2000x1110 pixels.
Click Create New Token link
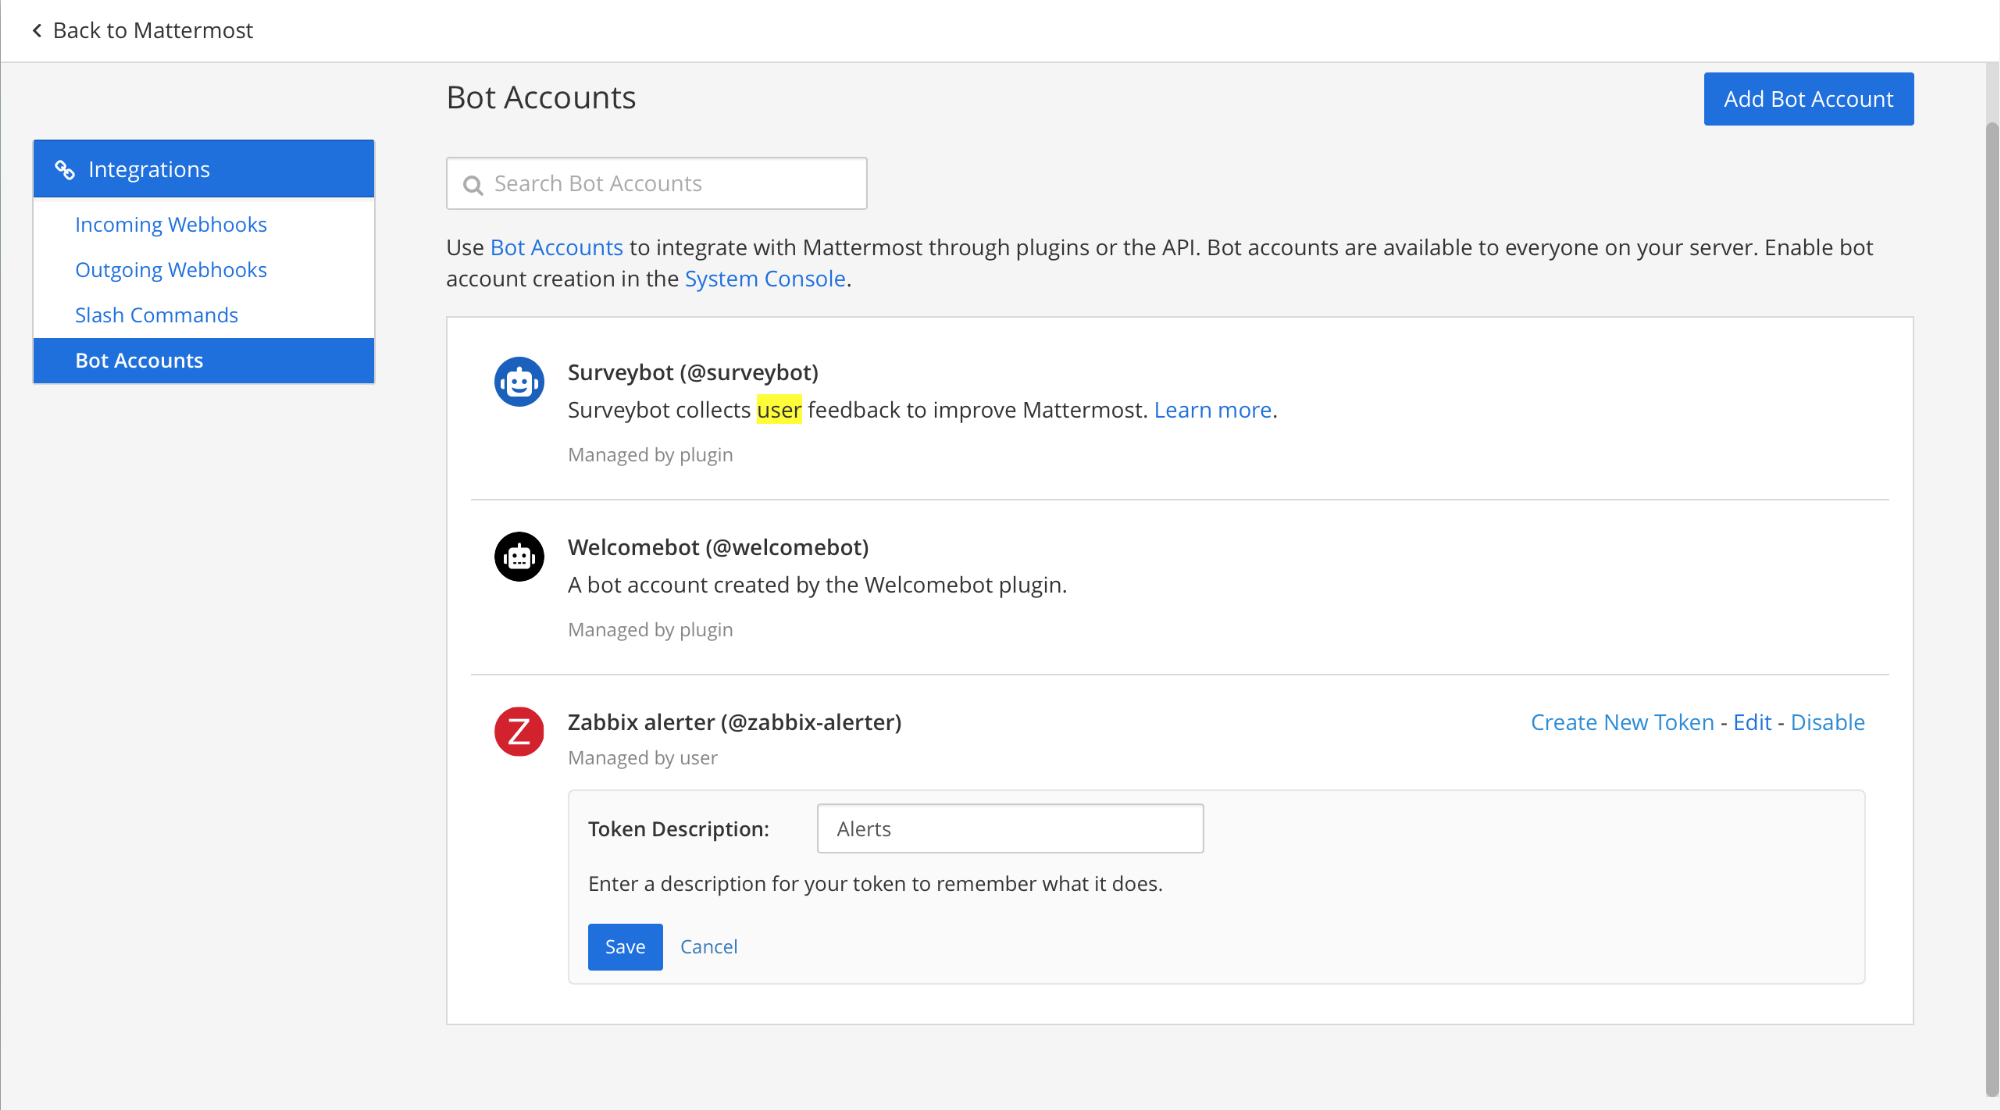click(x=1621, y=722)
